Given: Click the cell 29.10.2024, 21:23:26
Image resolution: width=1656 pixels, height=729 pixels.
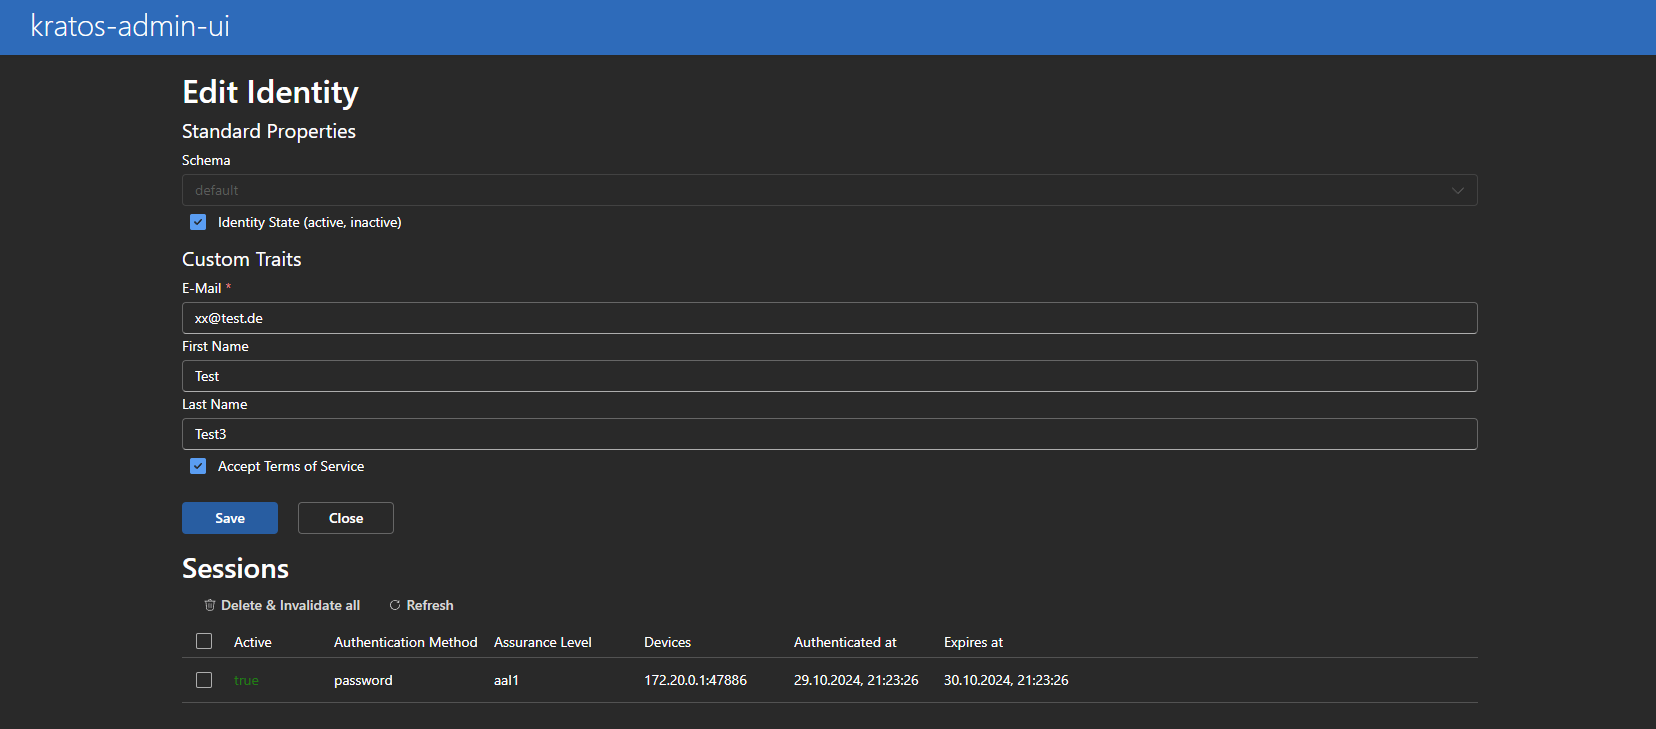Looking at the screenshot, I should [856, 680].
